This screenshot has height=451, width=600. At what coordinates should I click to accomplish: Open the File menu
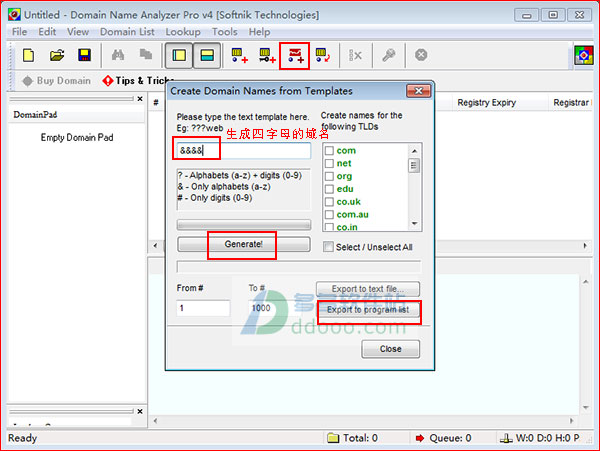click(x=20, y=32)
